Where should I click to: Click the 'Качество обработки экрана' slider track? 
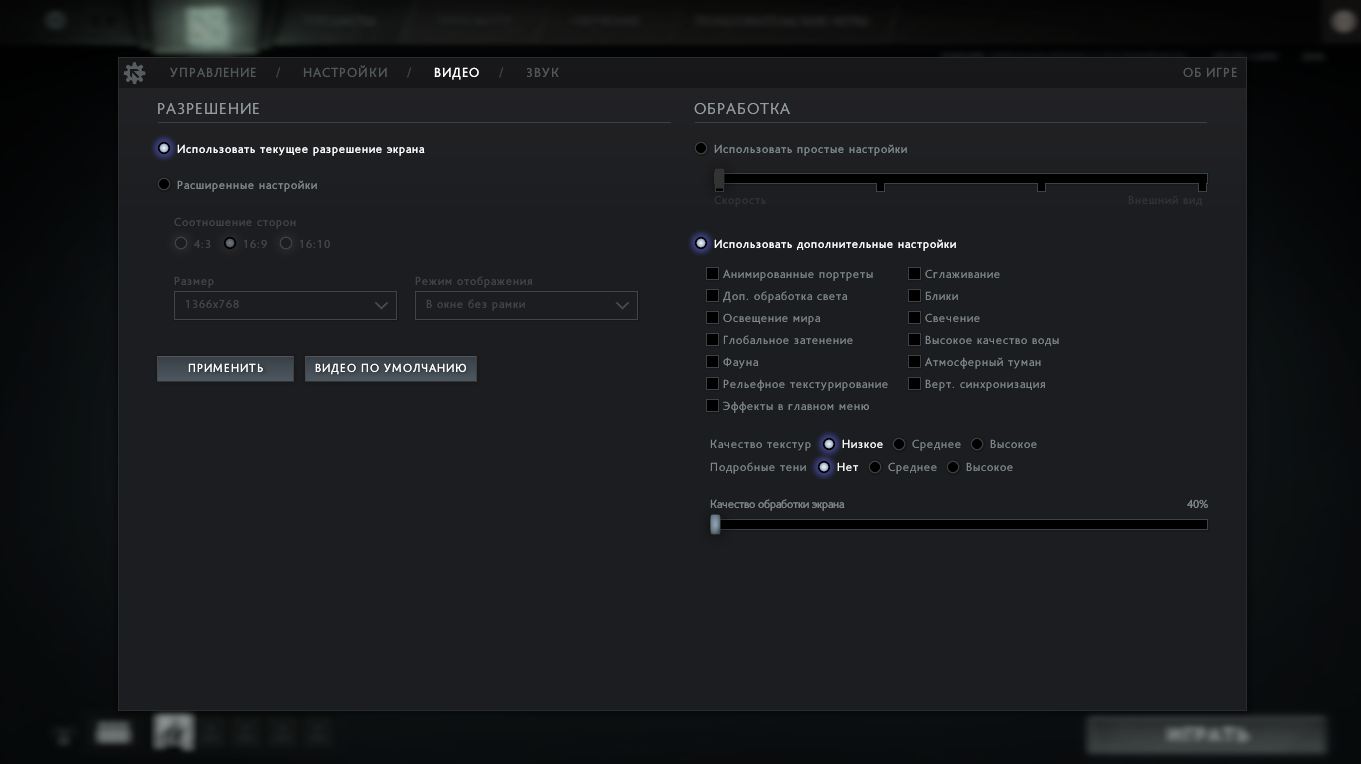click(959, 524)
